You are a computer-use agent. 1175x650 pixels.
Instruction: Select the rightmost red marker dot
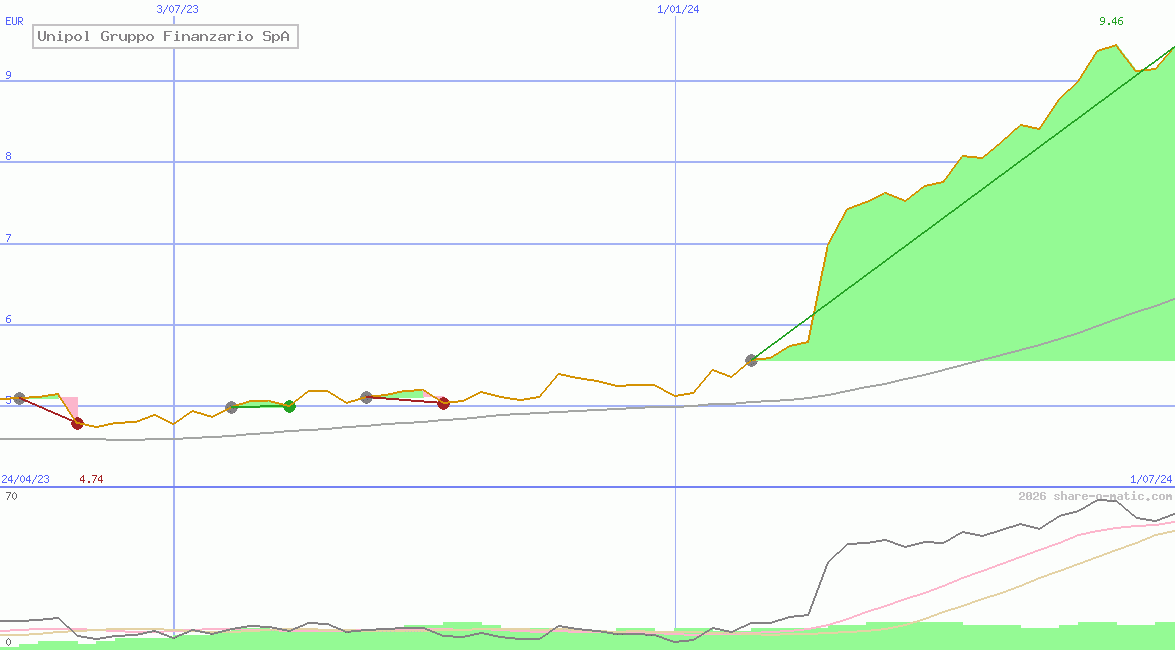443,403
